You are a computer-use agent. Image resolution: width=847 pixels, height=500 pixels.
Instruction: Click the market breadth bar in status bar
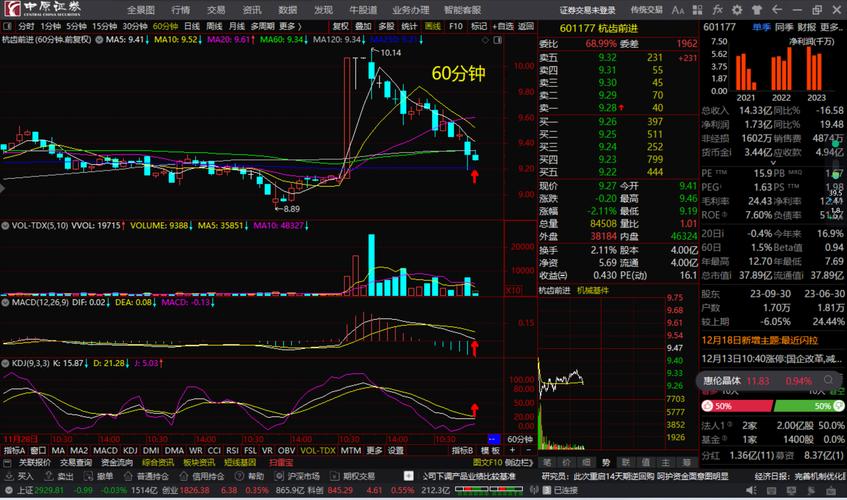(489, 490)
